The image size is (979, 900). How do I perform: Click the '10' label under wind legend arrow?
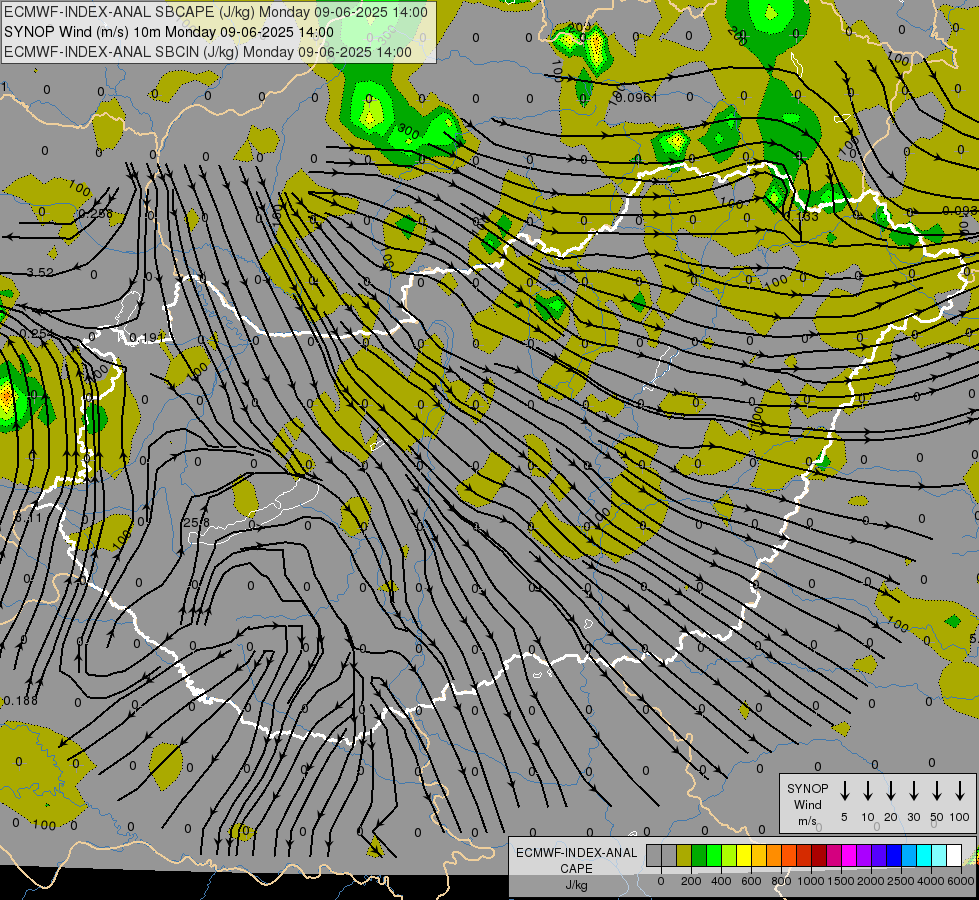(x=868, y=817)
